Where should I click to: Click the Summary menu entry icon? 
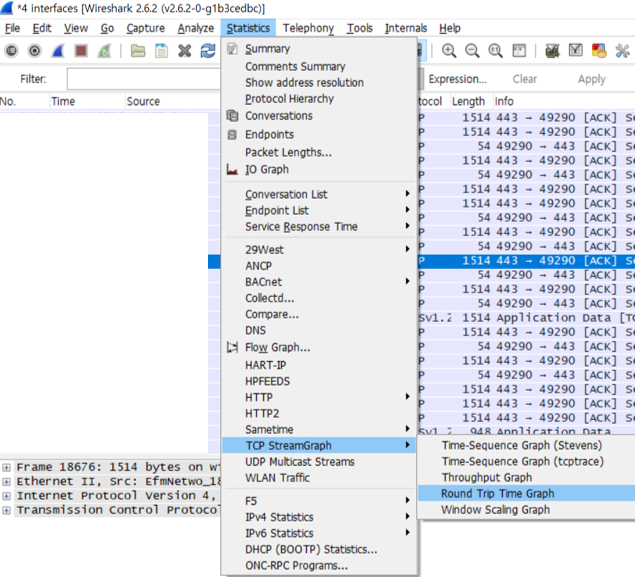[232, 49]
